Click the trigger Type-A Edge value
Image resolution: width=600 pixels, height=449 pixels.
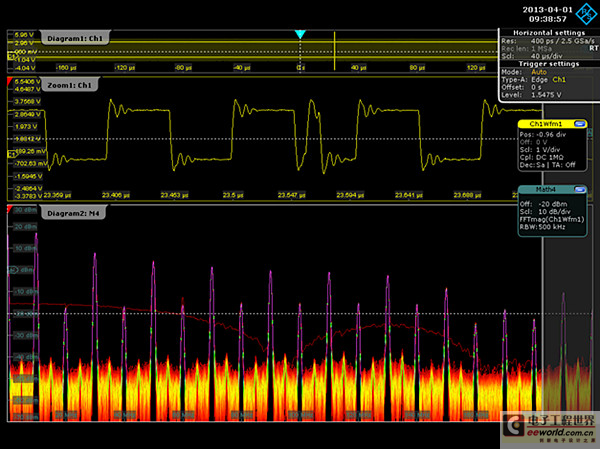click(x=539, y=80)
